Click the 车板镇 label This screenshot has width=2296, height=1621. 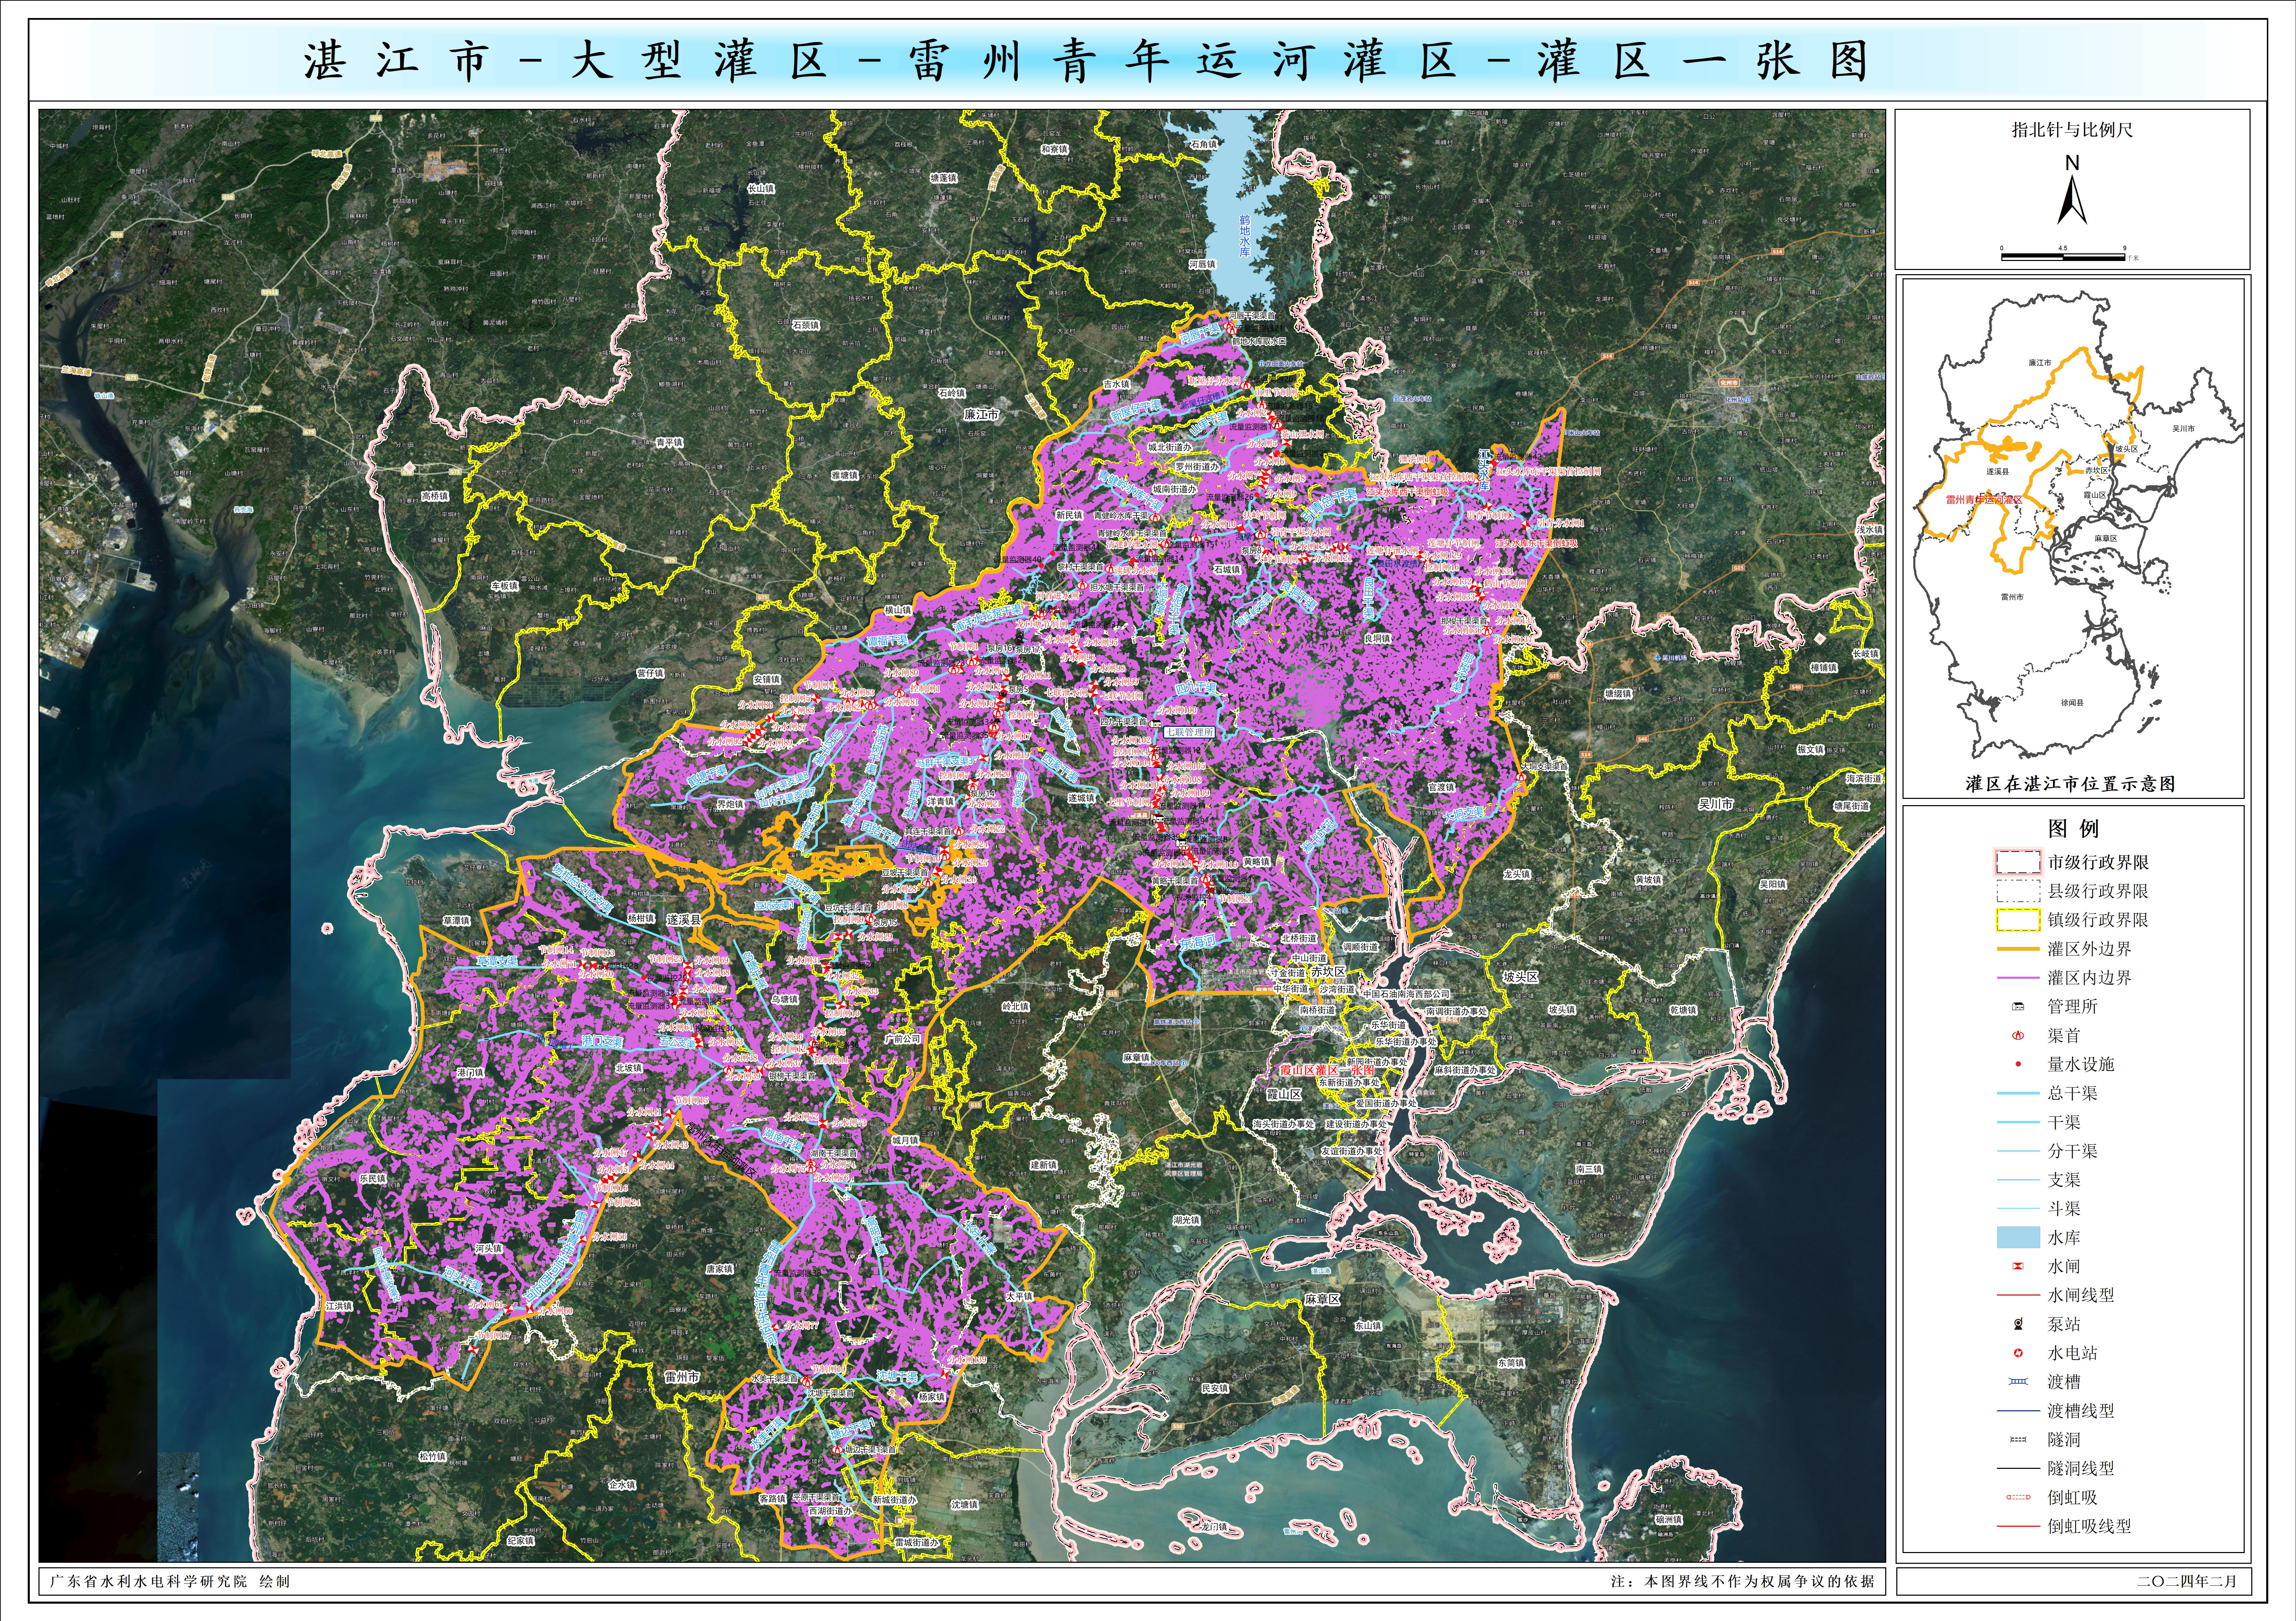click(x=505, y=586)
